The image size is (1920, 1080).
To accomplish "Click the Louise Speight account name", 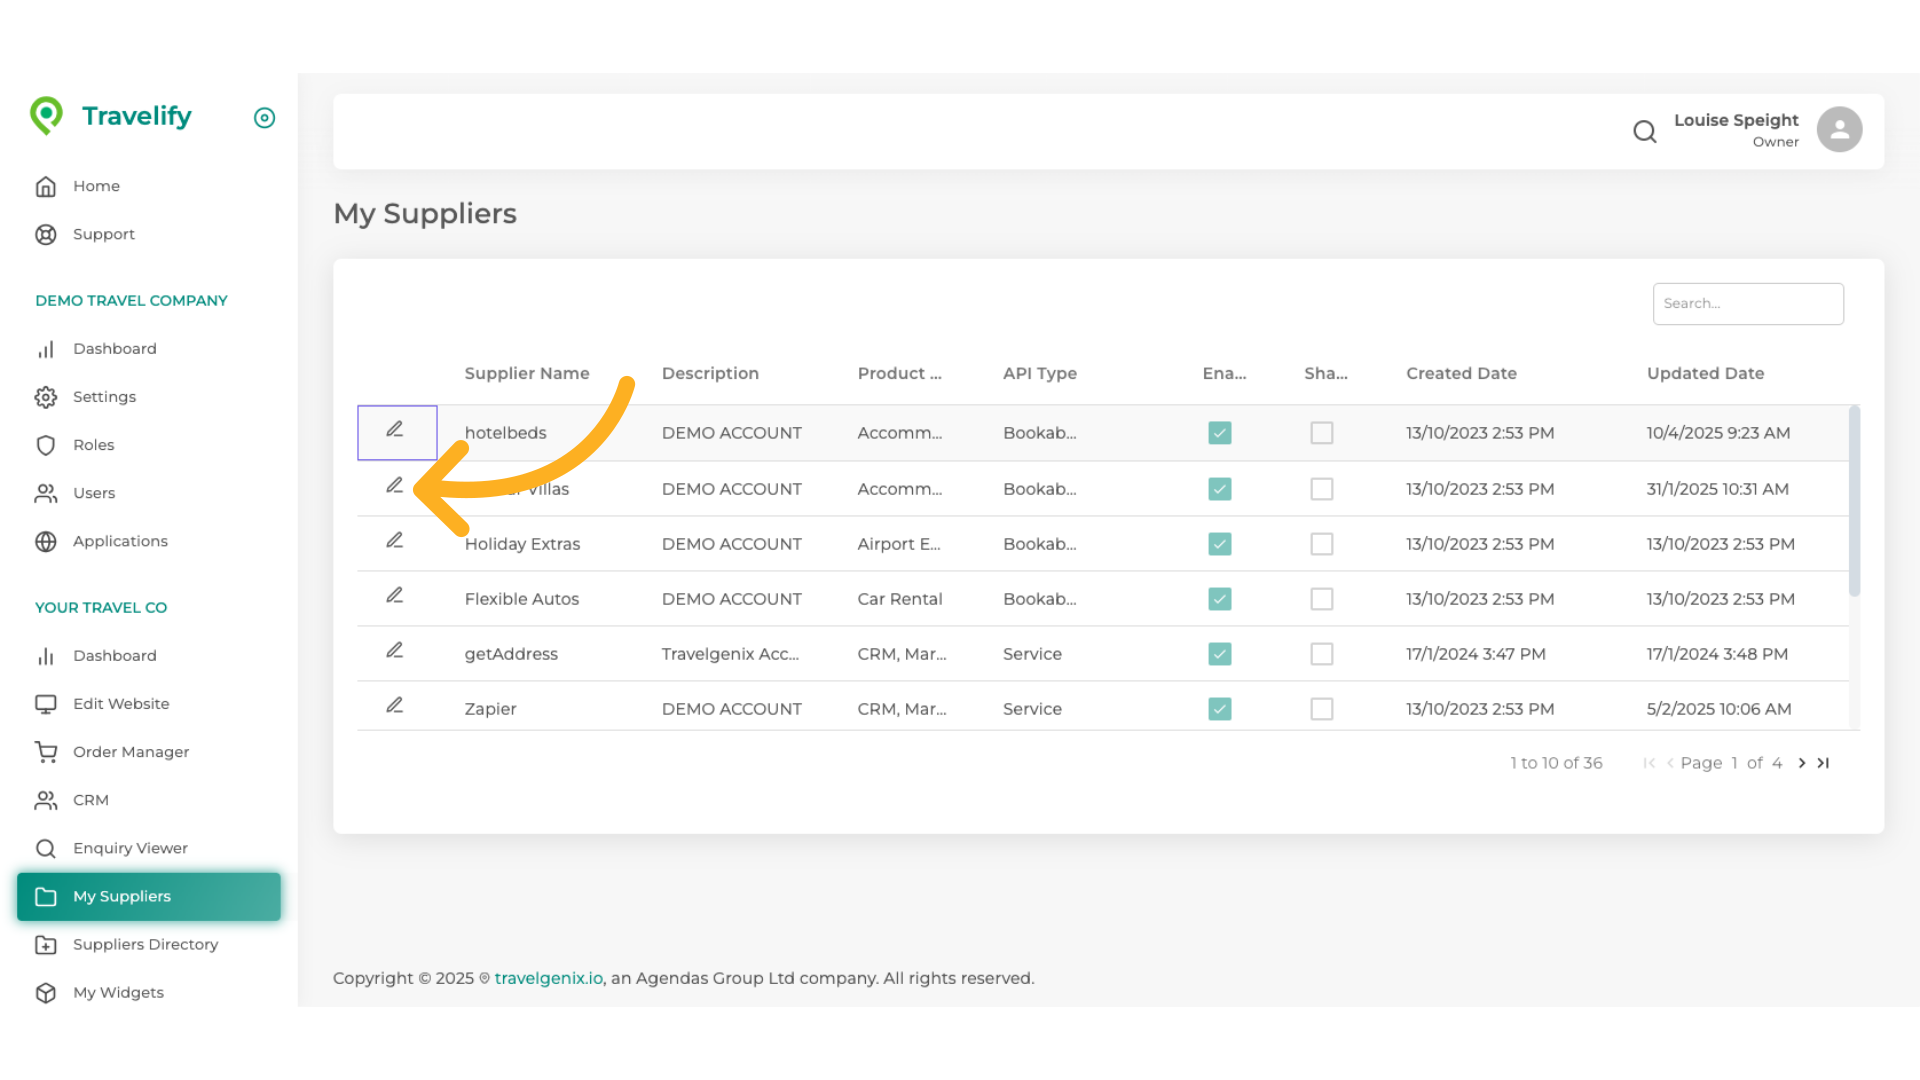I will (1735, 120).
